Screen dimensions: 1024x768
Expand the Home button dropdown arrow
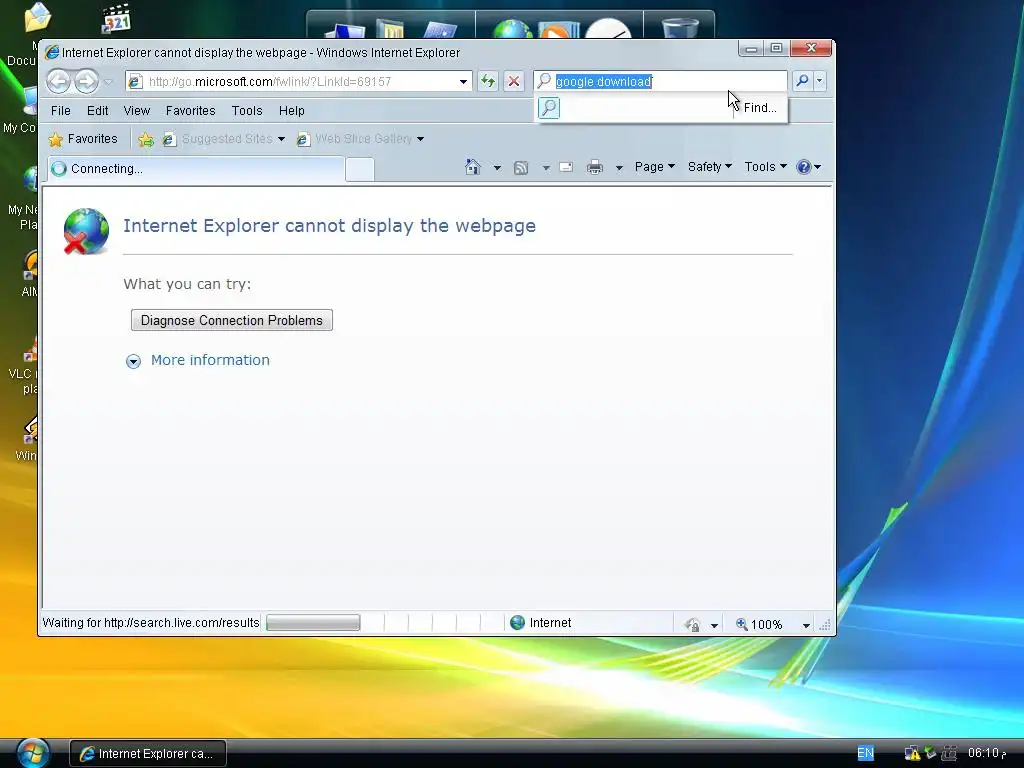(497, 168)
